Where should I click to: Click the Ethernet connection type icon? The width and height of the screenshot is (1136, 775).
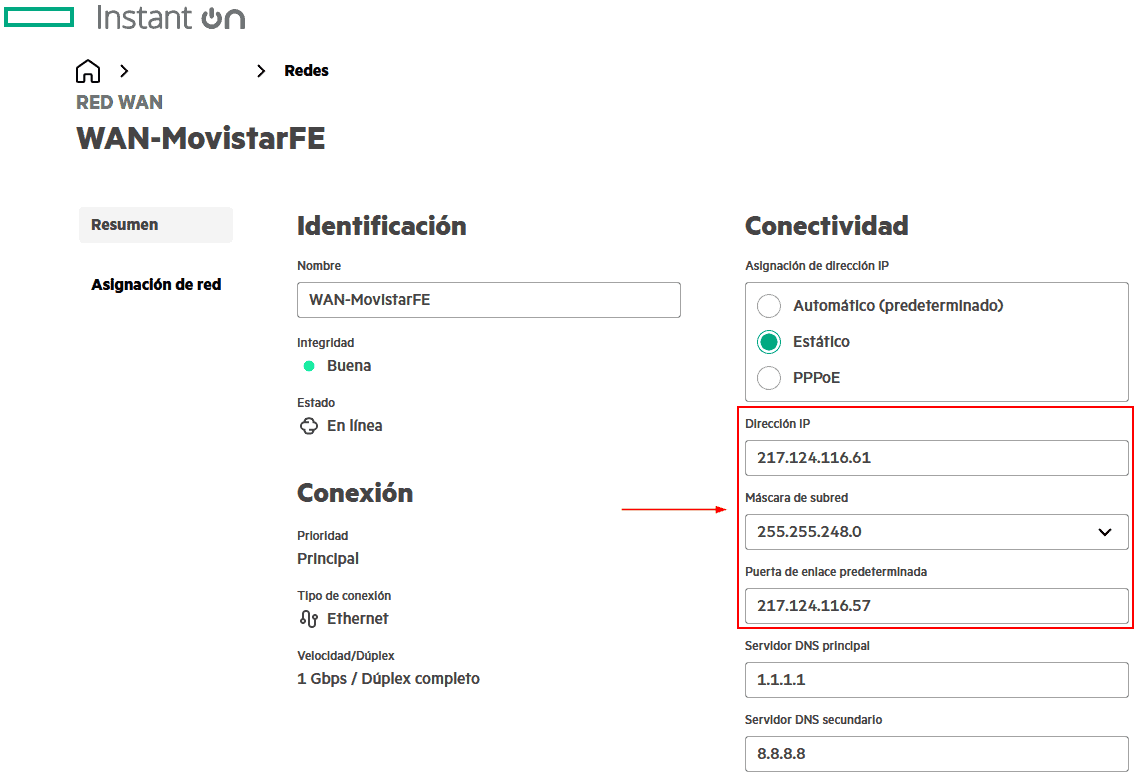click(309, 619)
